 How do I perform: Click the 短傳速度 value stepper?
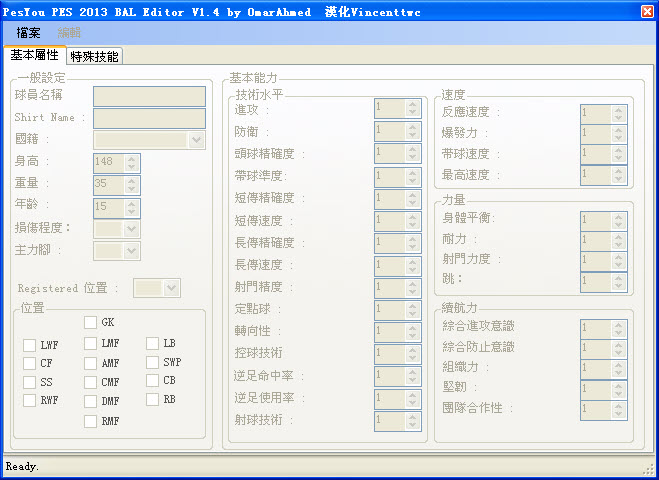click(x=398, y=221)
